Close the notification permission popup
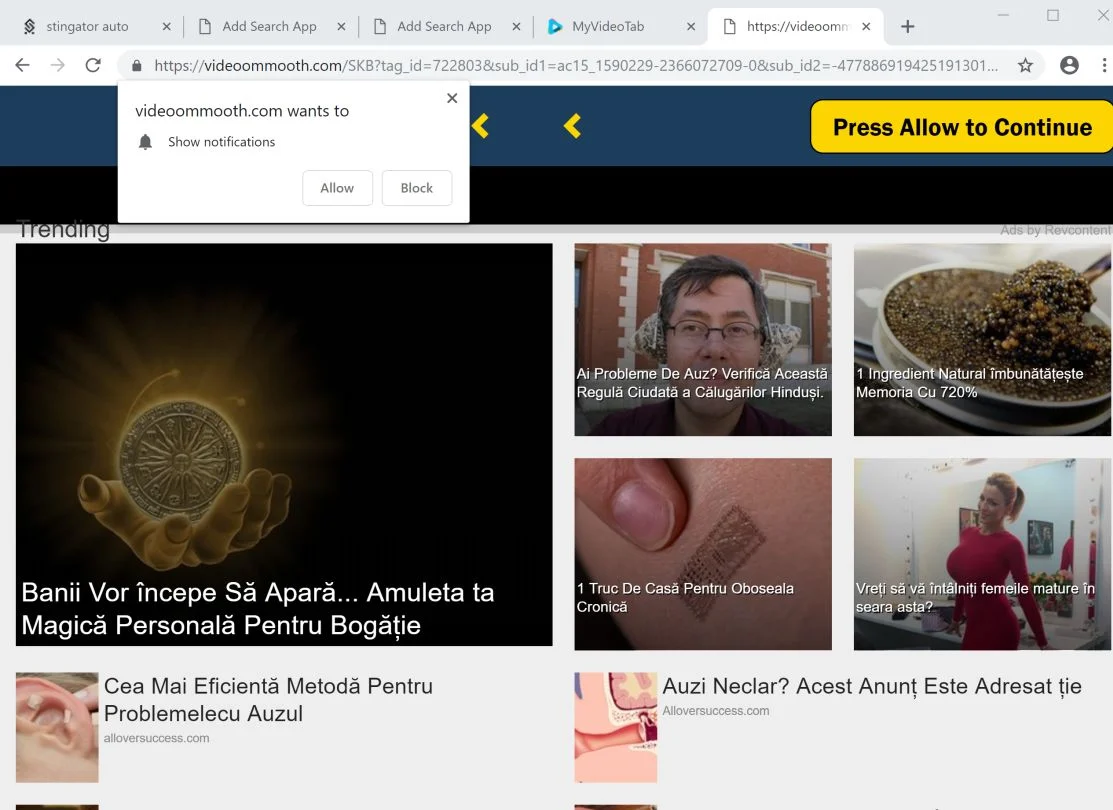Viewport: 1113px width, 810px height. click(452, 98)
